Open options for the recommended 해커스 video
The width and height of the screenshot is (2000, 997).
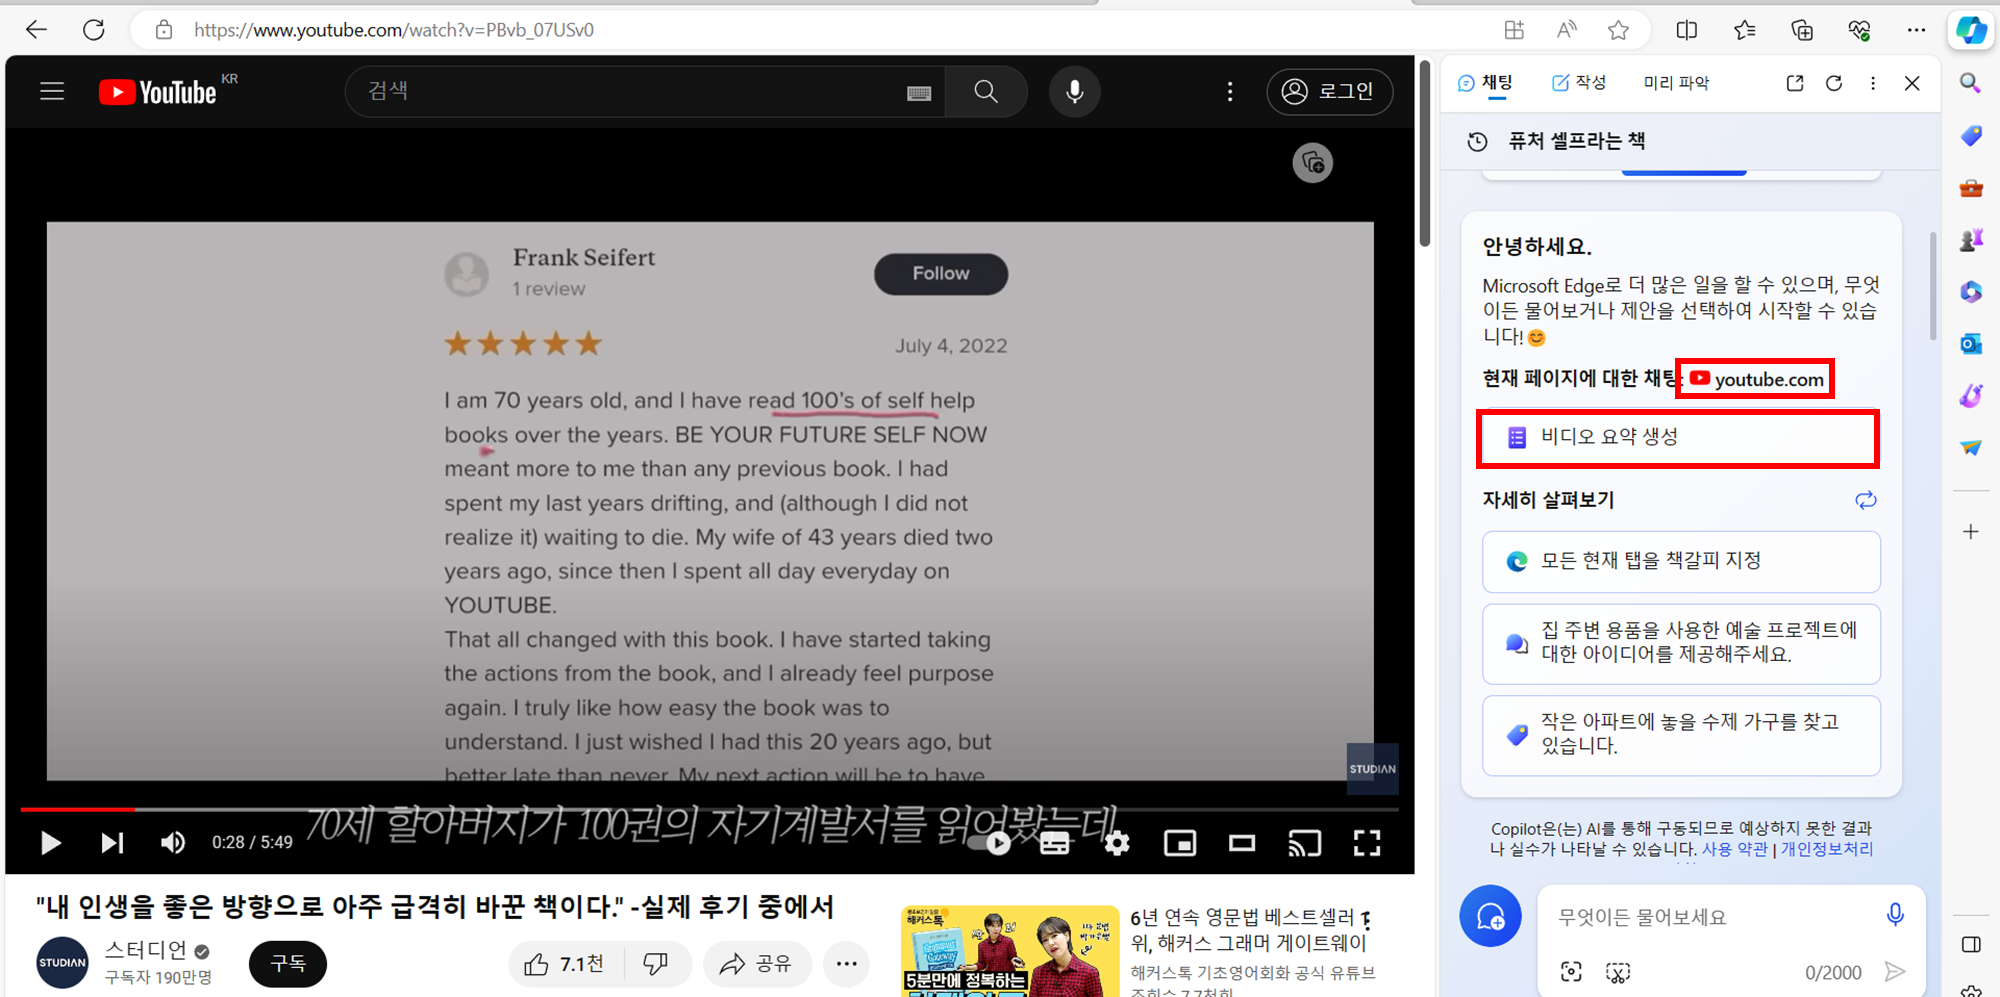(1366, 920)
